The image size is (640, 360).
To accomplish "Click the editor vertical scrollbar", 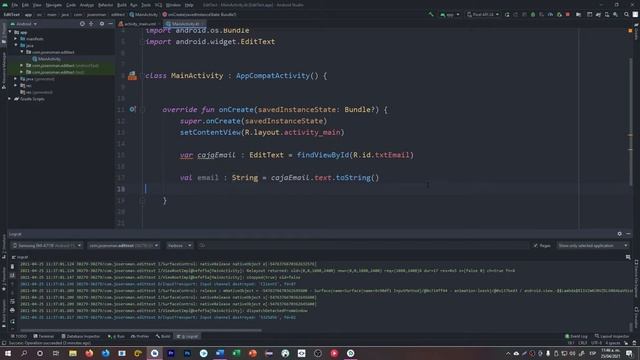I will click(x=630, y=122).
